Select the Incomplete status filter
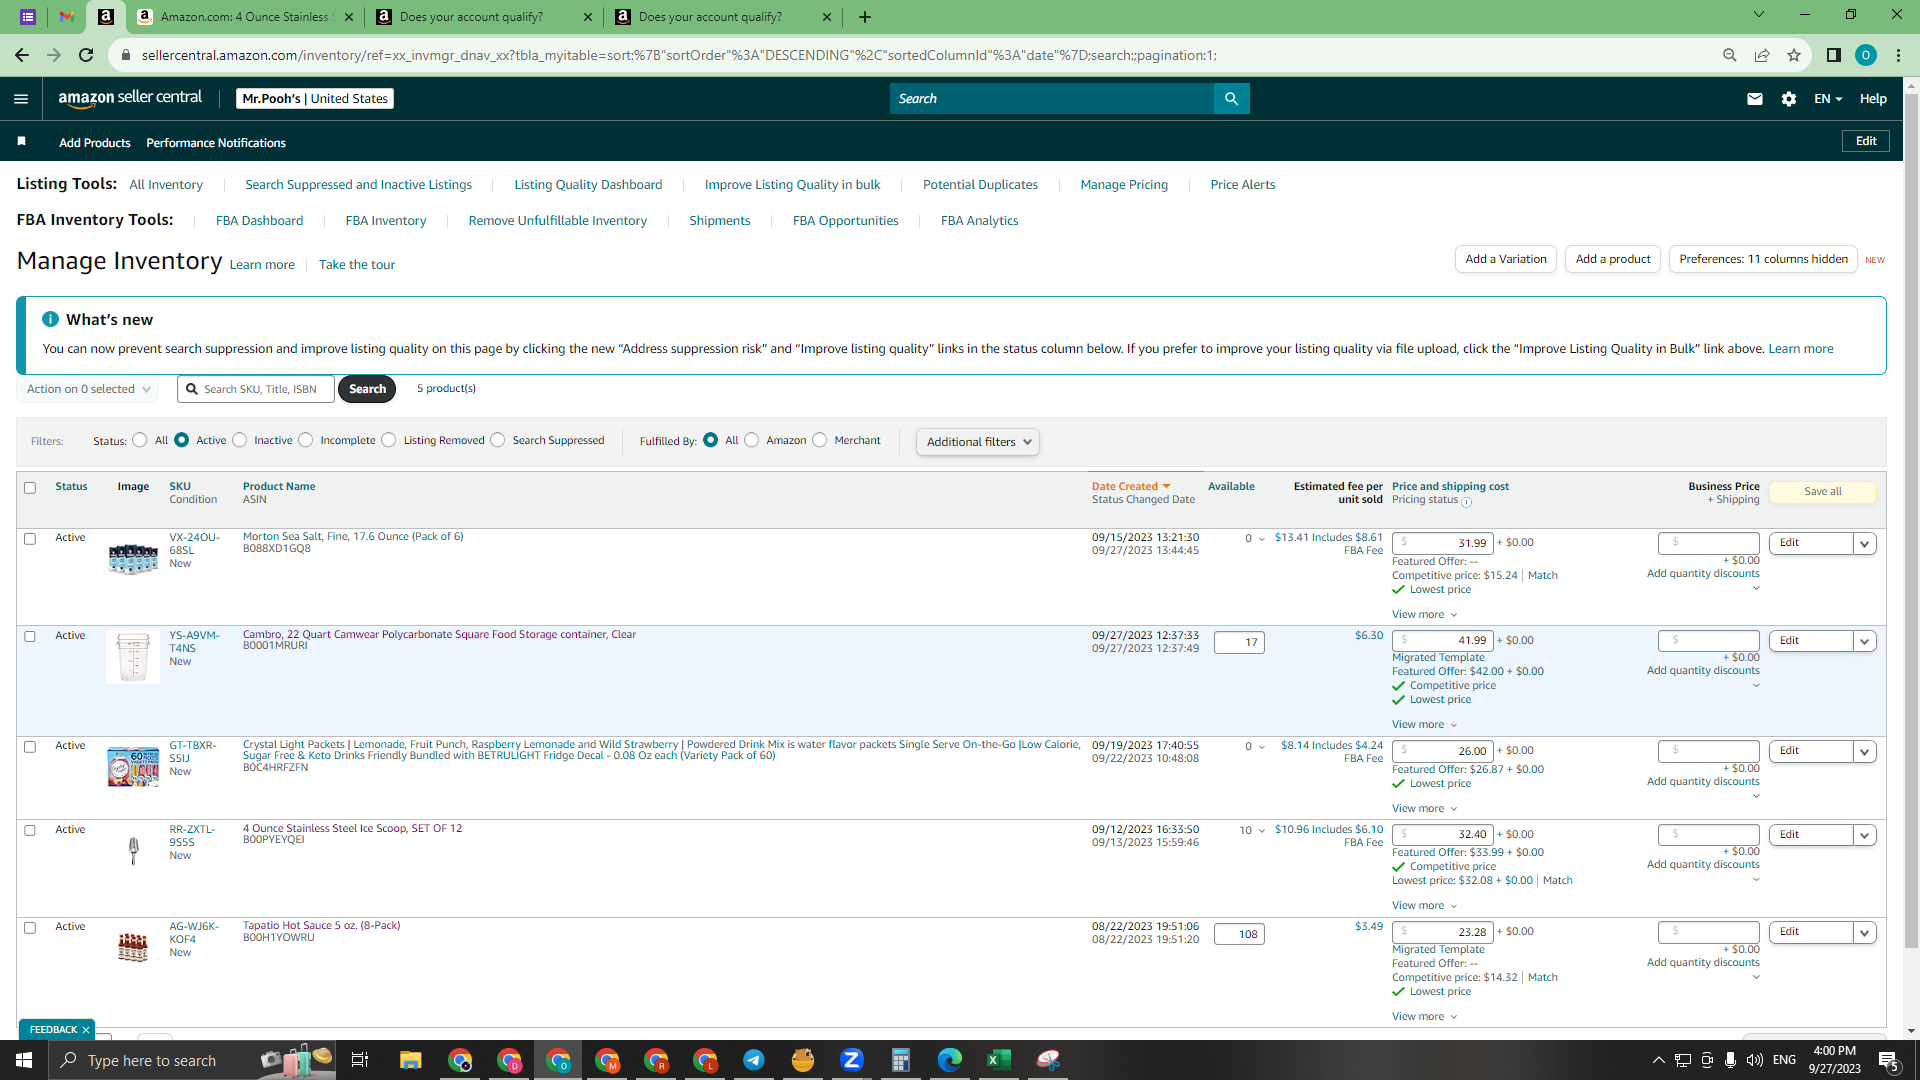The width and height of the screenshot is (1920, 1080). (306, 440)
